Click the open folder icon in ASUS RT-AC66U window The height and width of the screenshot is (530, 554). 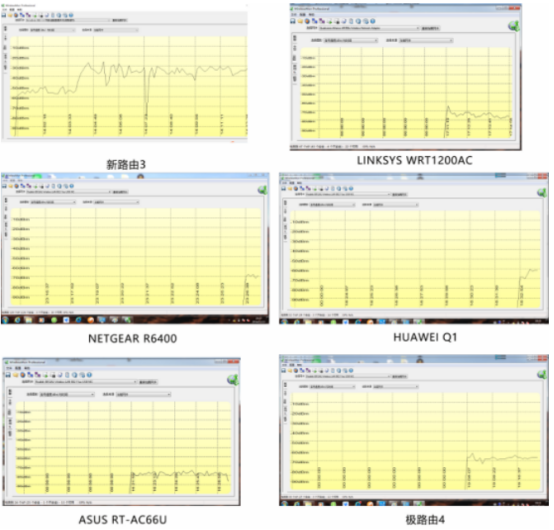coord(16,375)
